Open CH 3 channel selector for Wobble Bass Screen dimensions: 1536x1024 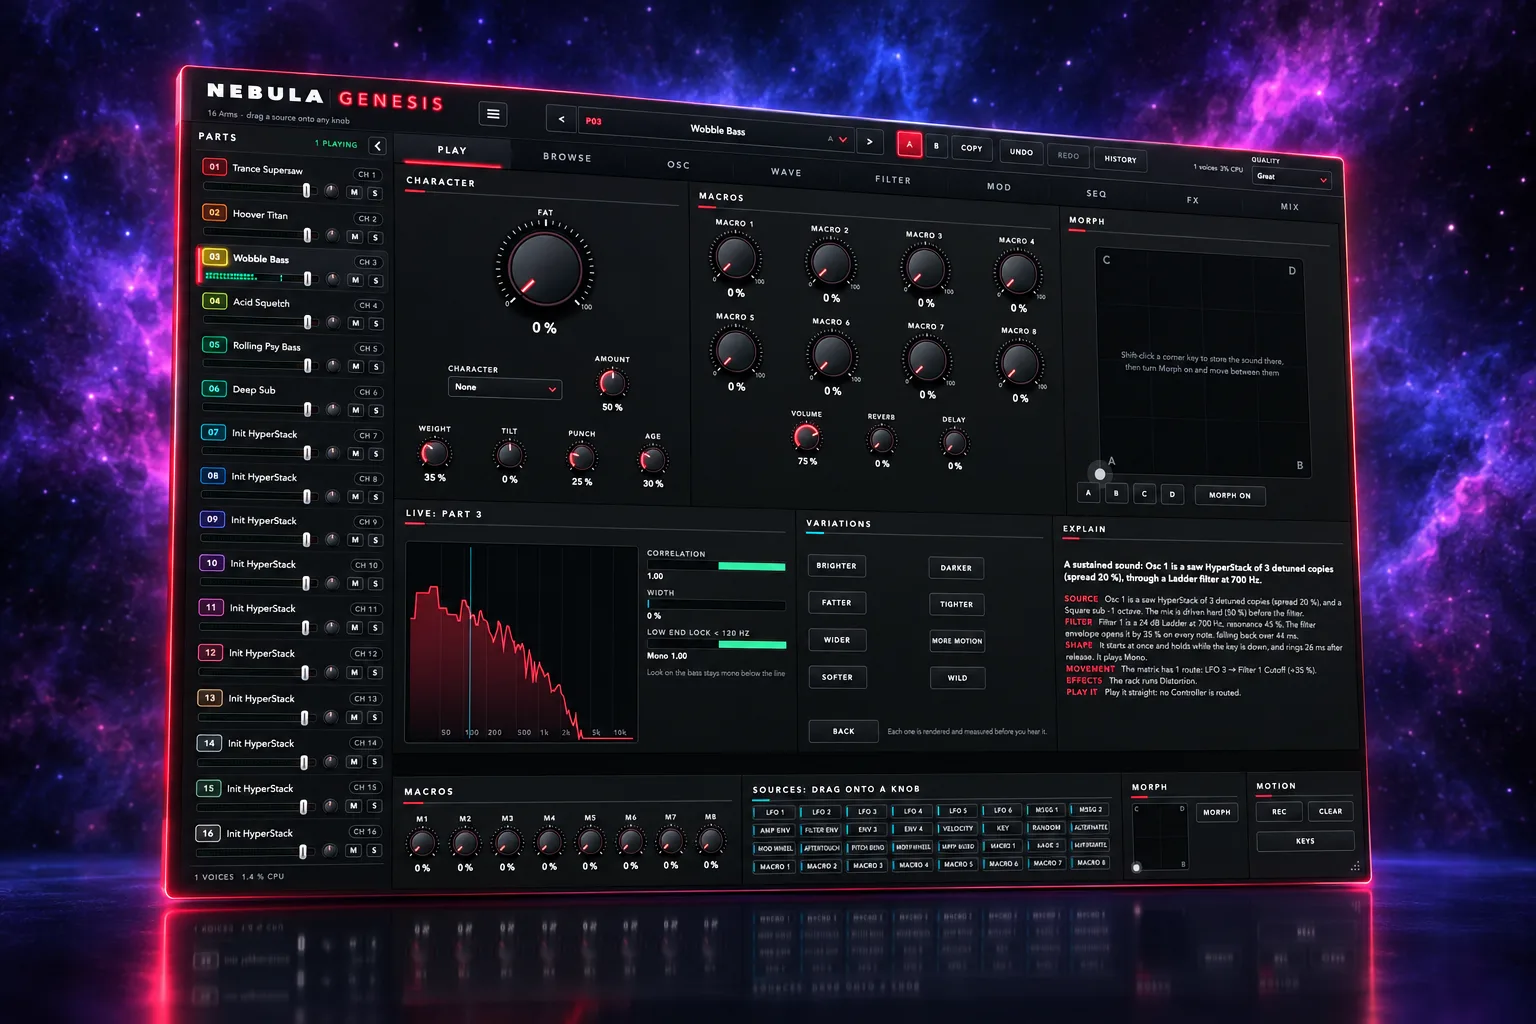368,262
